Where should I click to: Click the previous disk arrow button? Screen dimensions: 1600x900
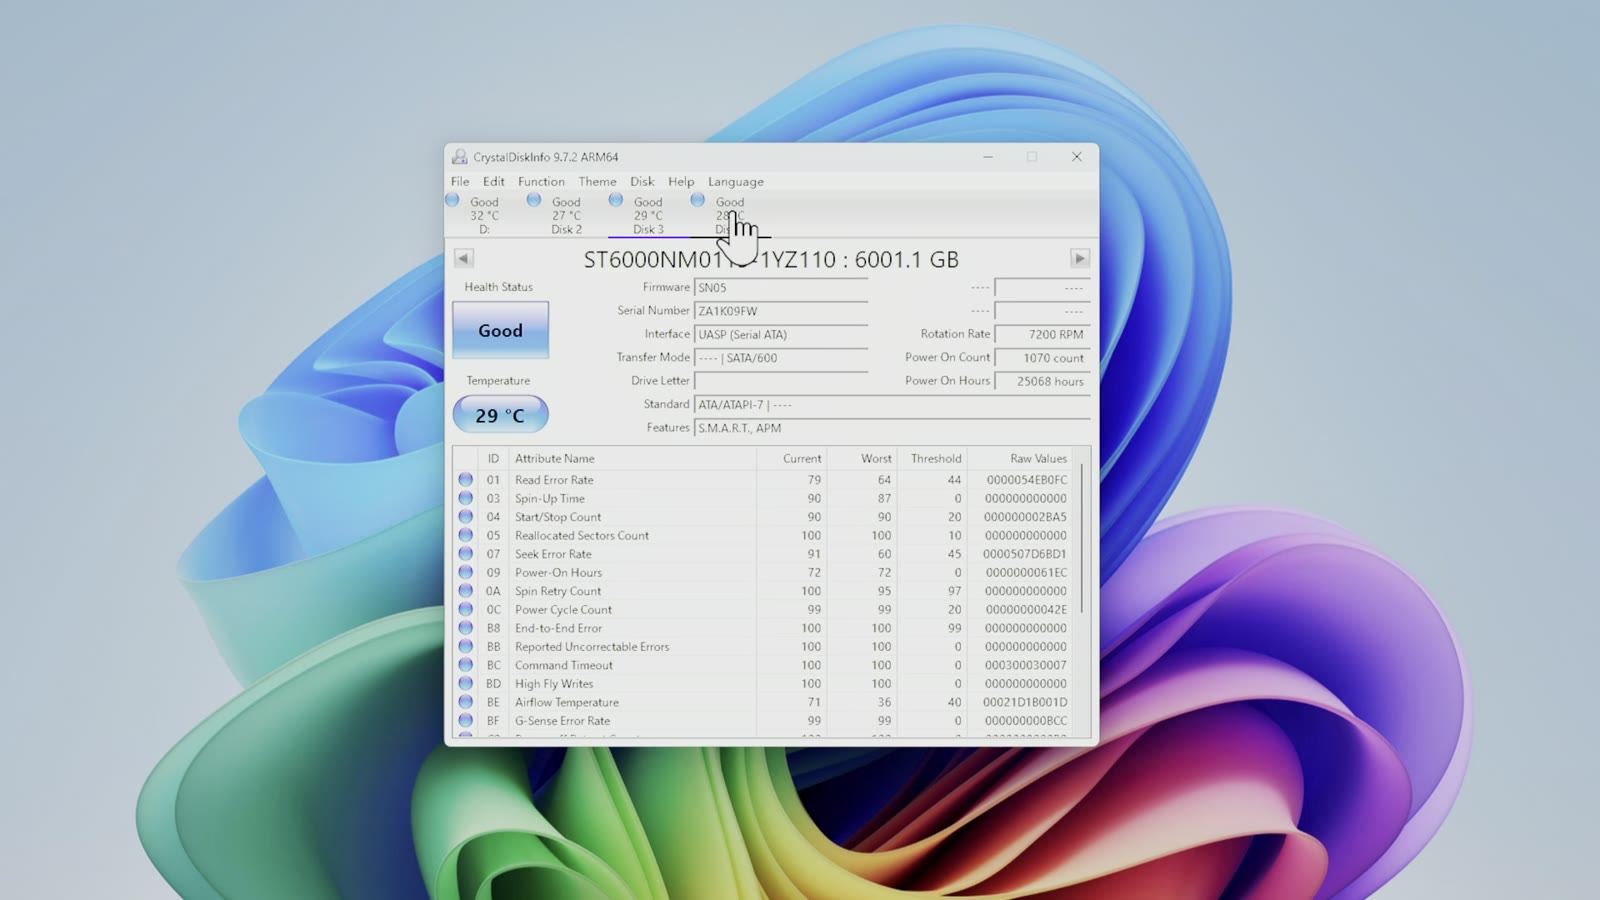pyautogui.click(x=463, y=258)
